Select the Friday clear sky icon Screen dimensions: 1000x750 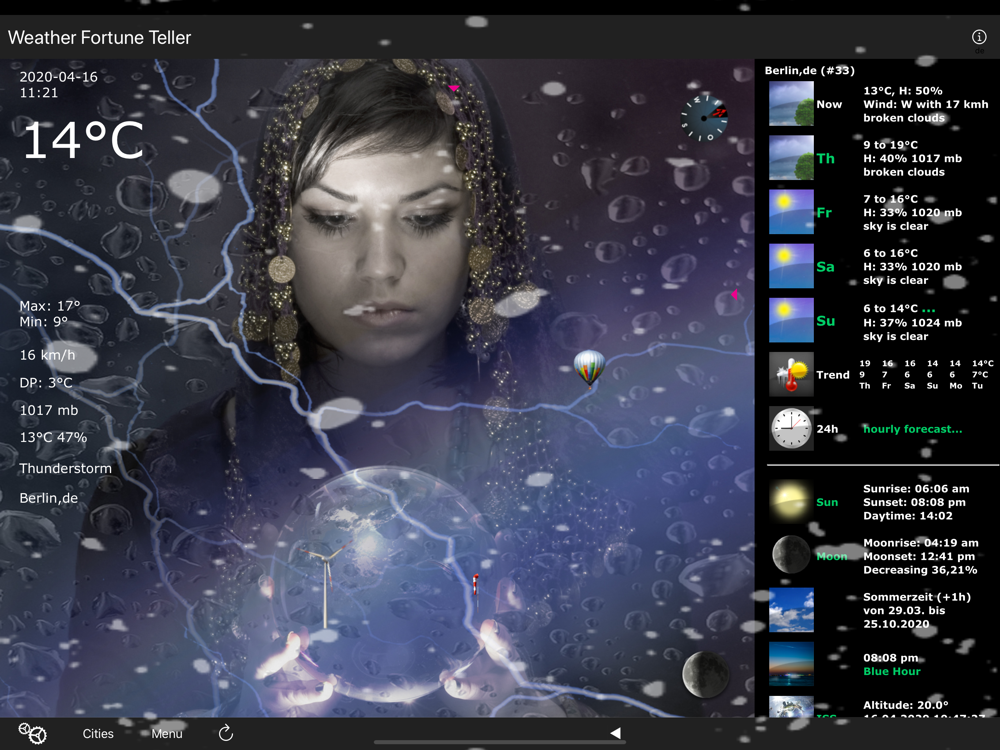(x=791, y=212)
